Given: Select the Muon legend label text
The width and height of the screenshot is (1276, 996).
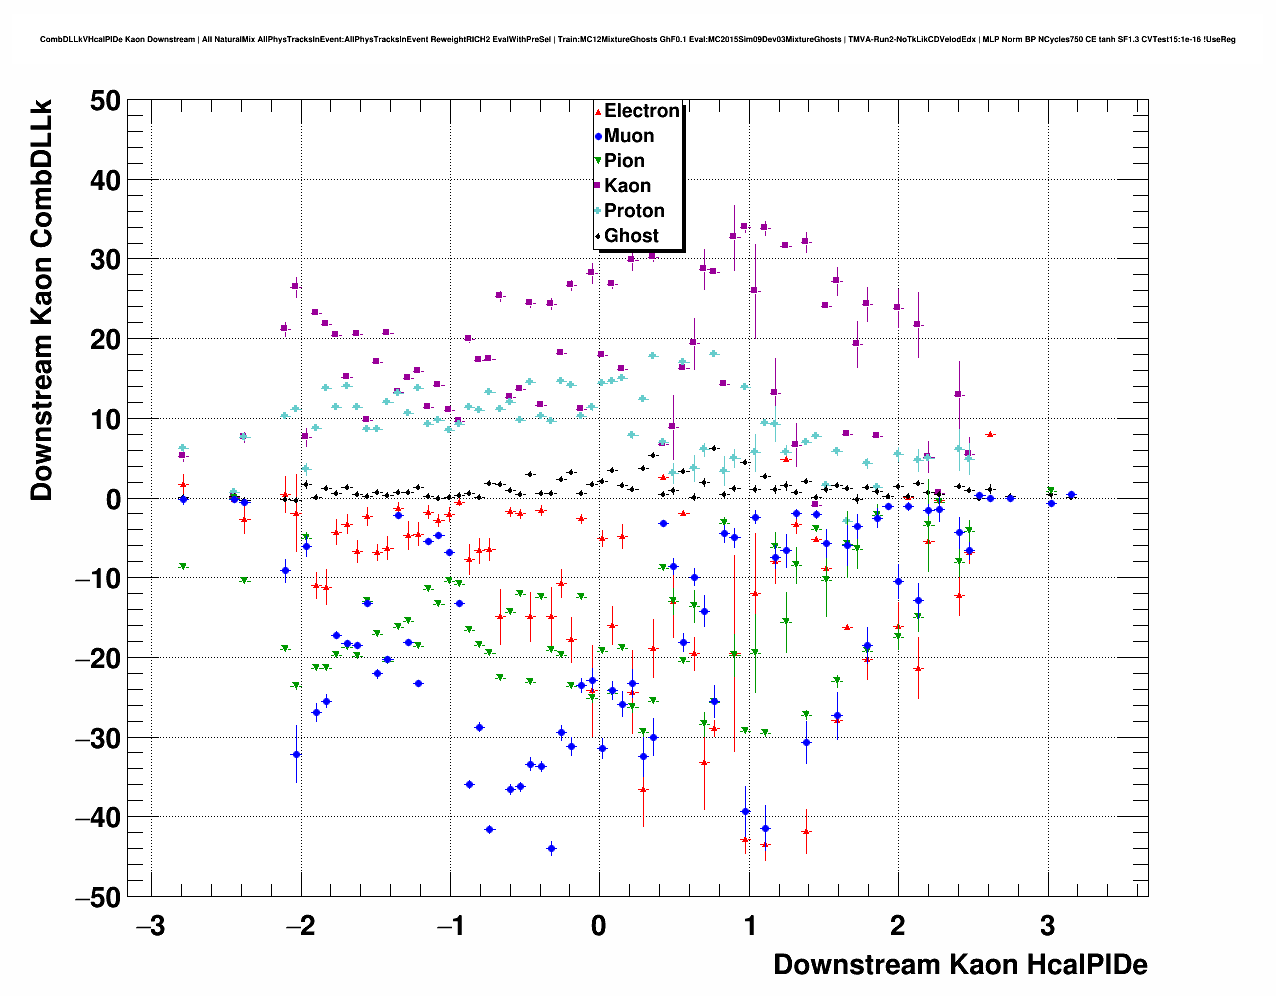Looking at the screenshot, I should point(629,136).
